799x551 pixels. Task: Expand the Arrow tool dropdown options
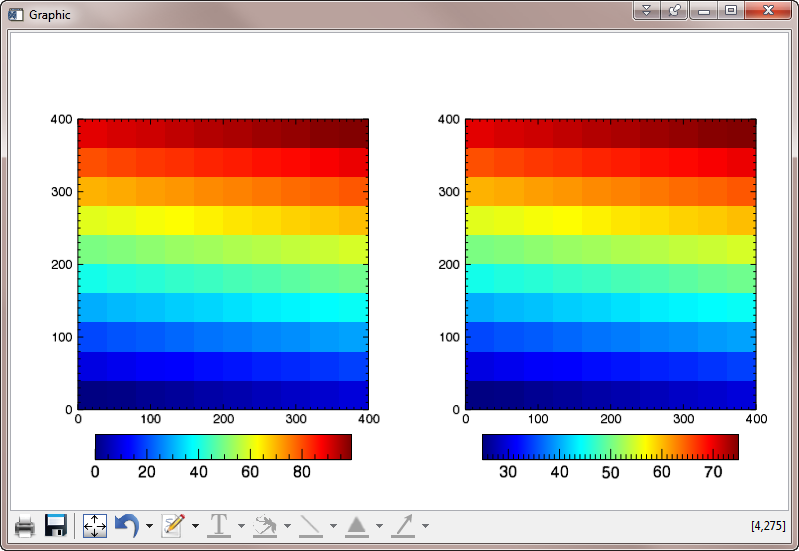tap(425, 526)
